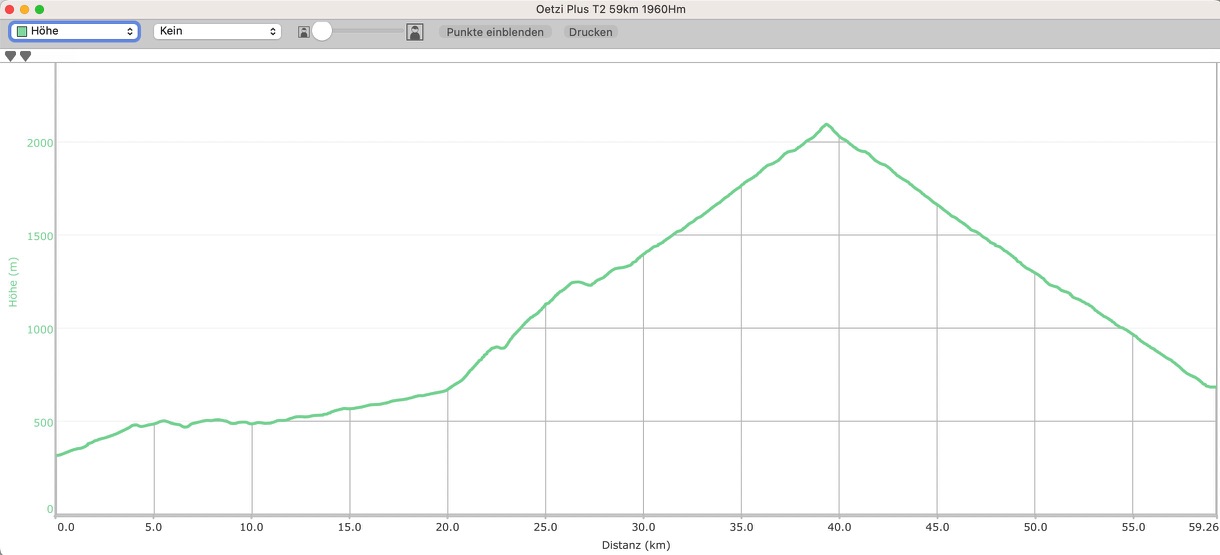Click the 2000 elevation axis label
This screenshot has height=555, width=1220.
point(40,143)
